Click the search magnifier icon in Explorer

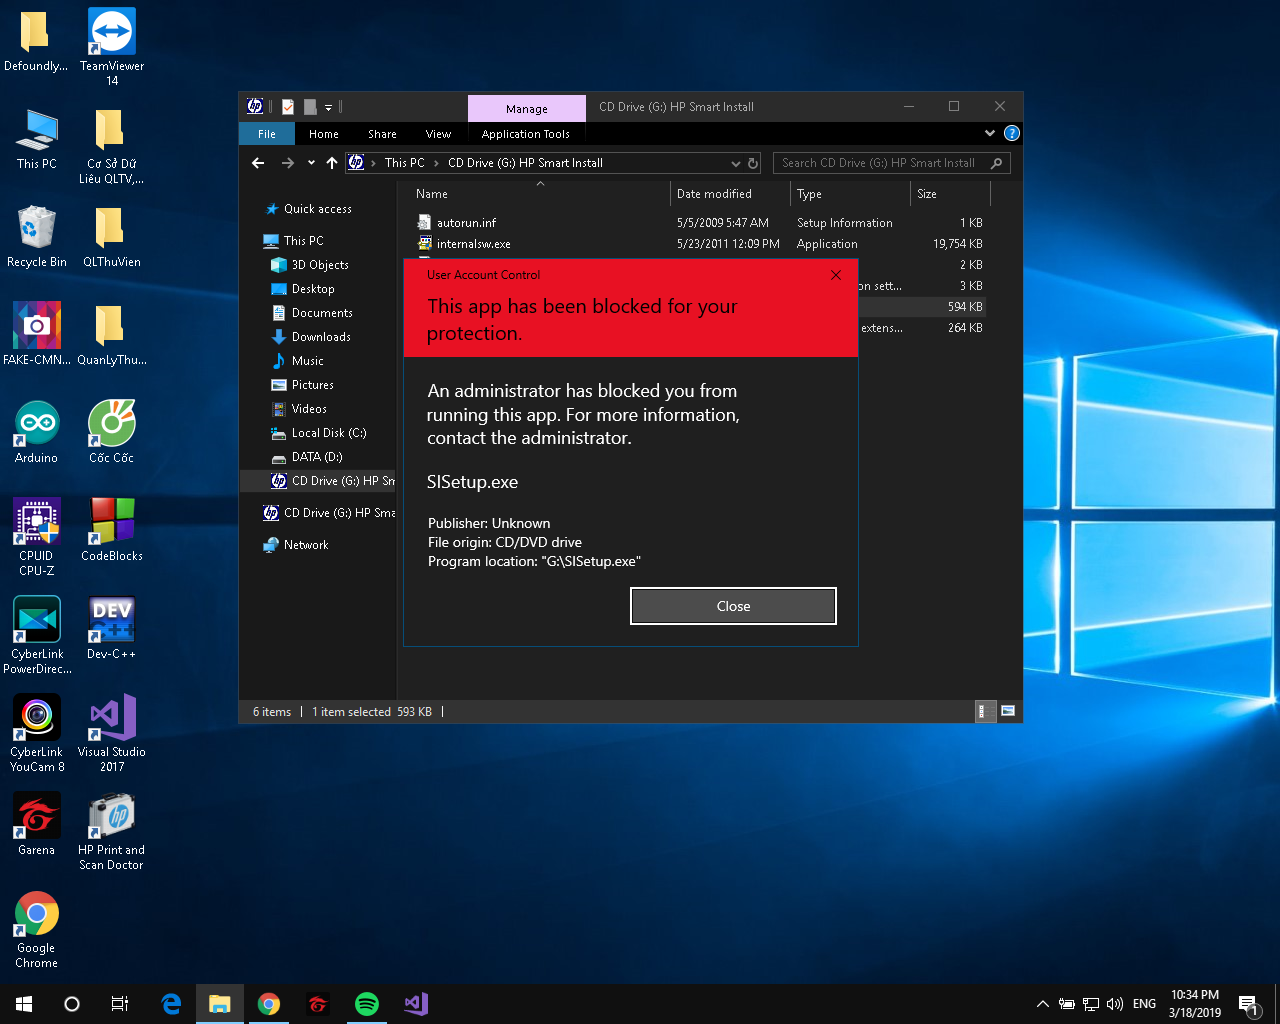[x=996, y=163]
